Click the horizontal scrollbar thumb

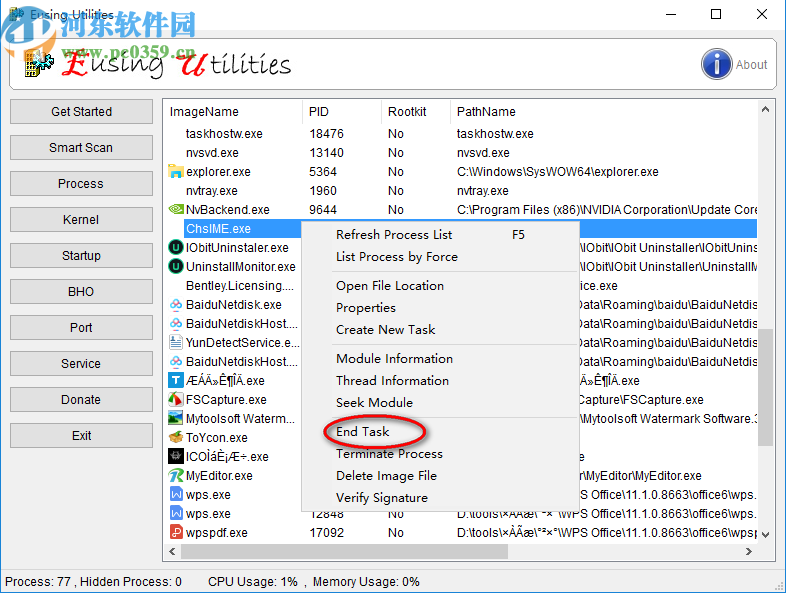[x=344, y=551]
